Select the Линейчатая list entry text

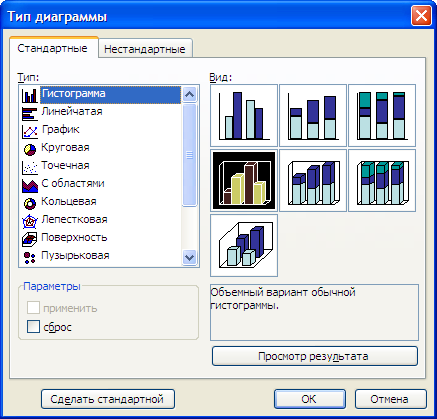pos(72,111)
